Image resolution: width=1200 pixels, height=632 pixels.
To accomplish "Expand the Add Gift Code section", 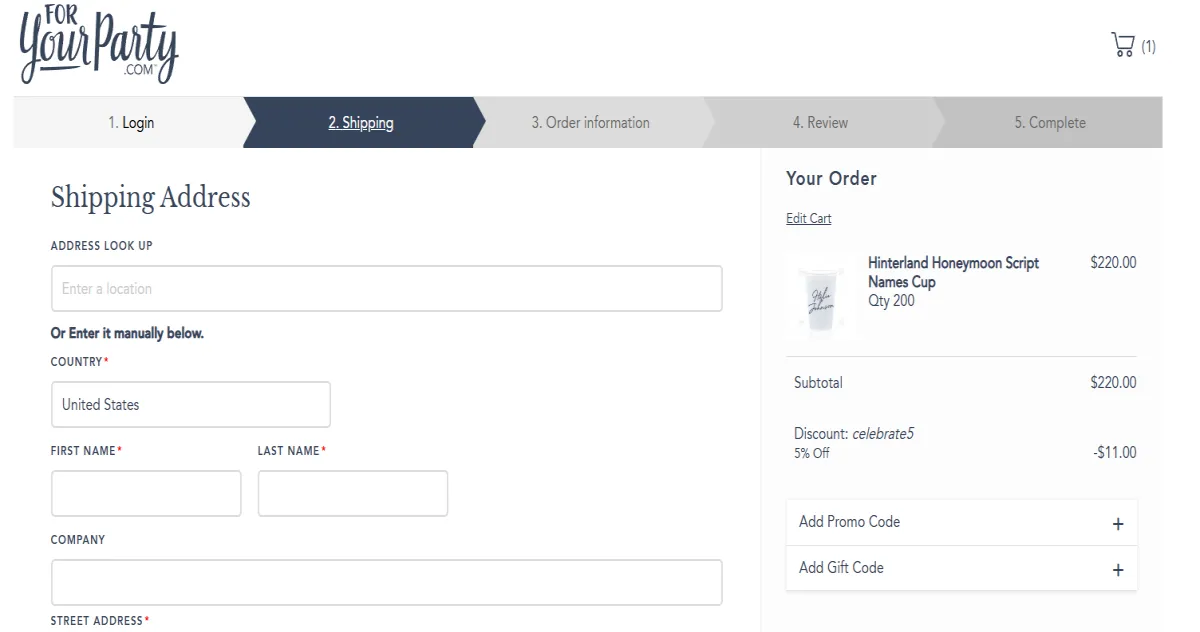I will pos(841,568).
